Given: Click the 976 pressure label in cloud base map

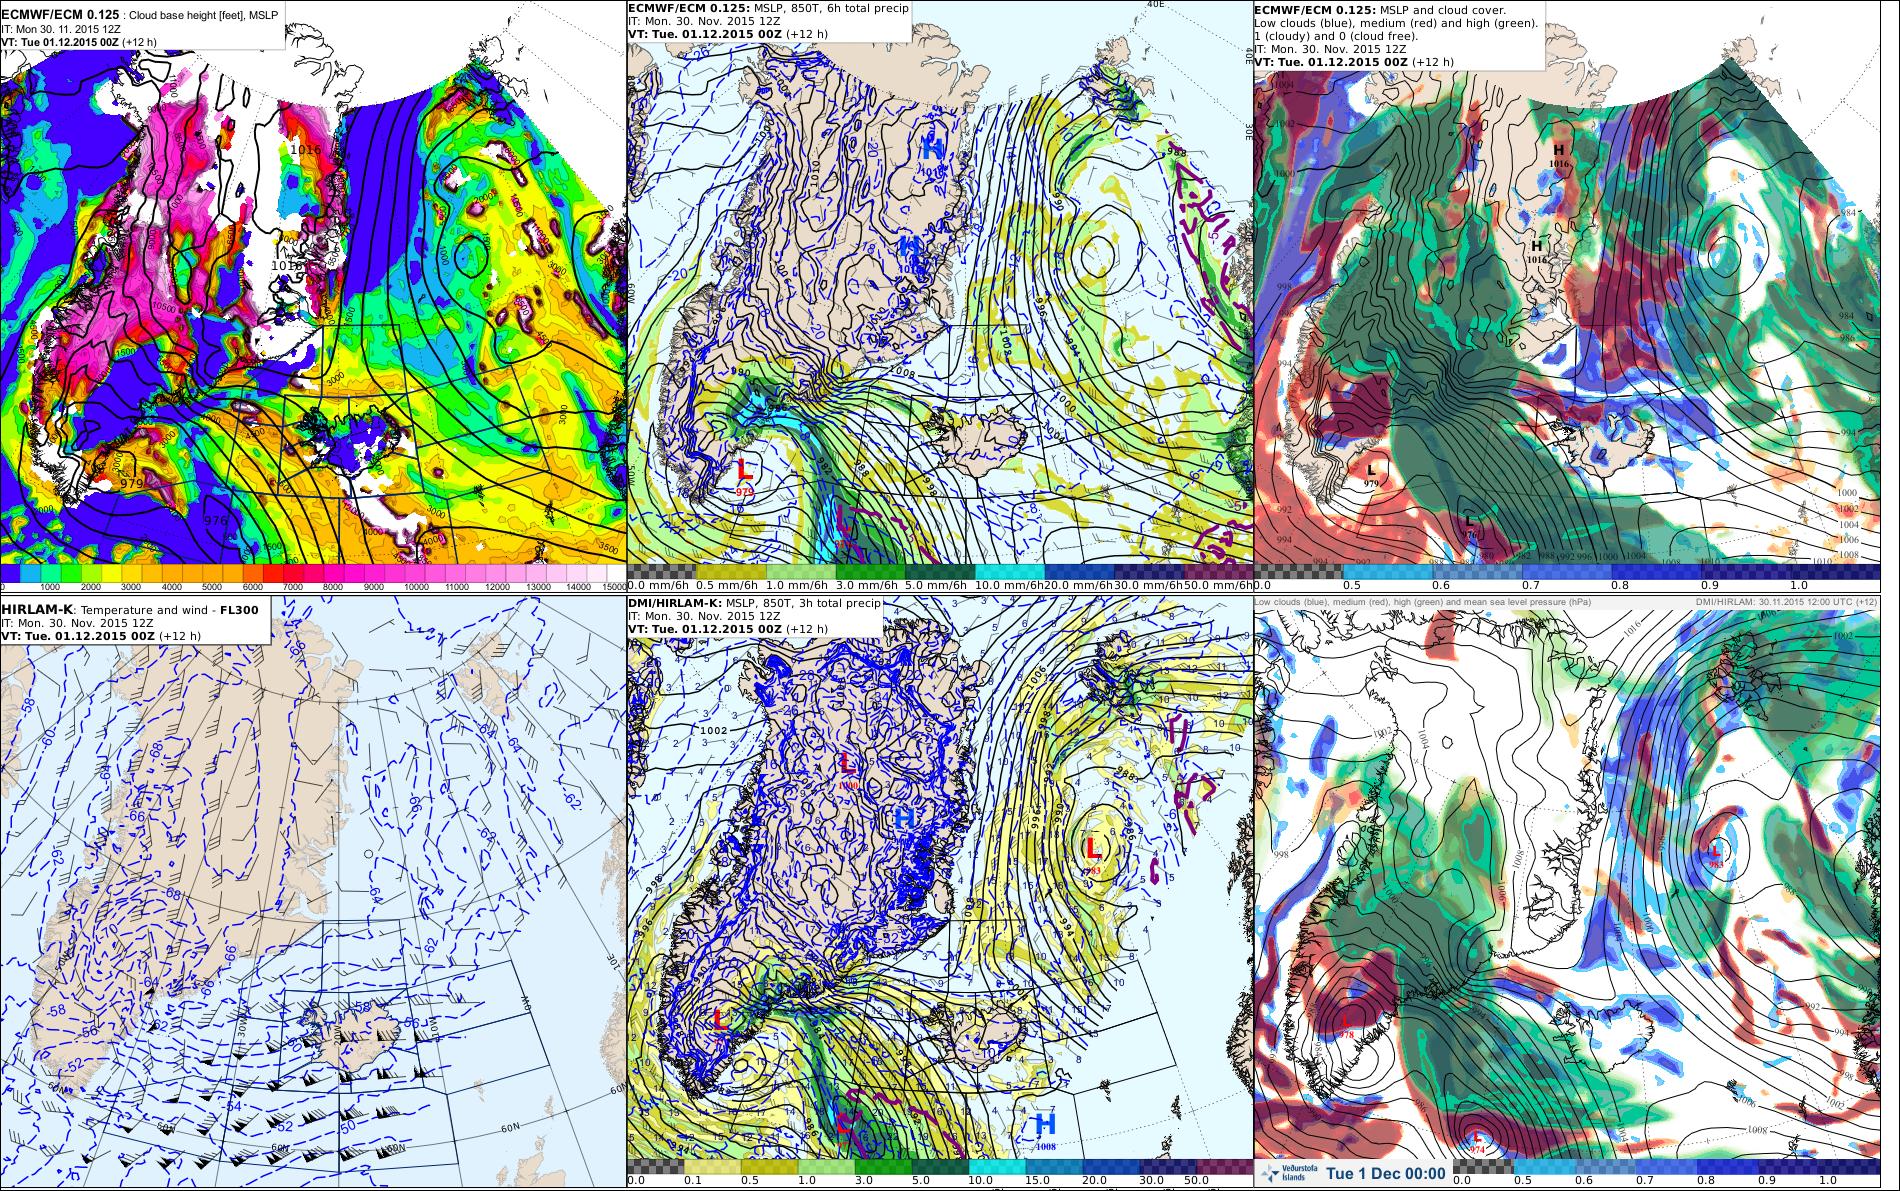Looking at the screenshot, I should 214,521.
